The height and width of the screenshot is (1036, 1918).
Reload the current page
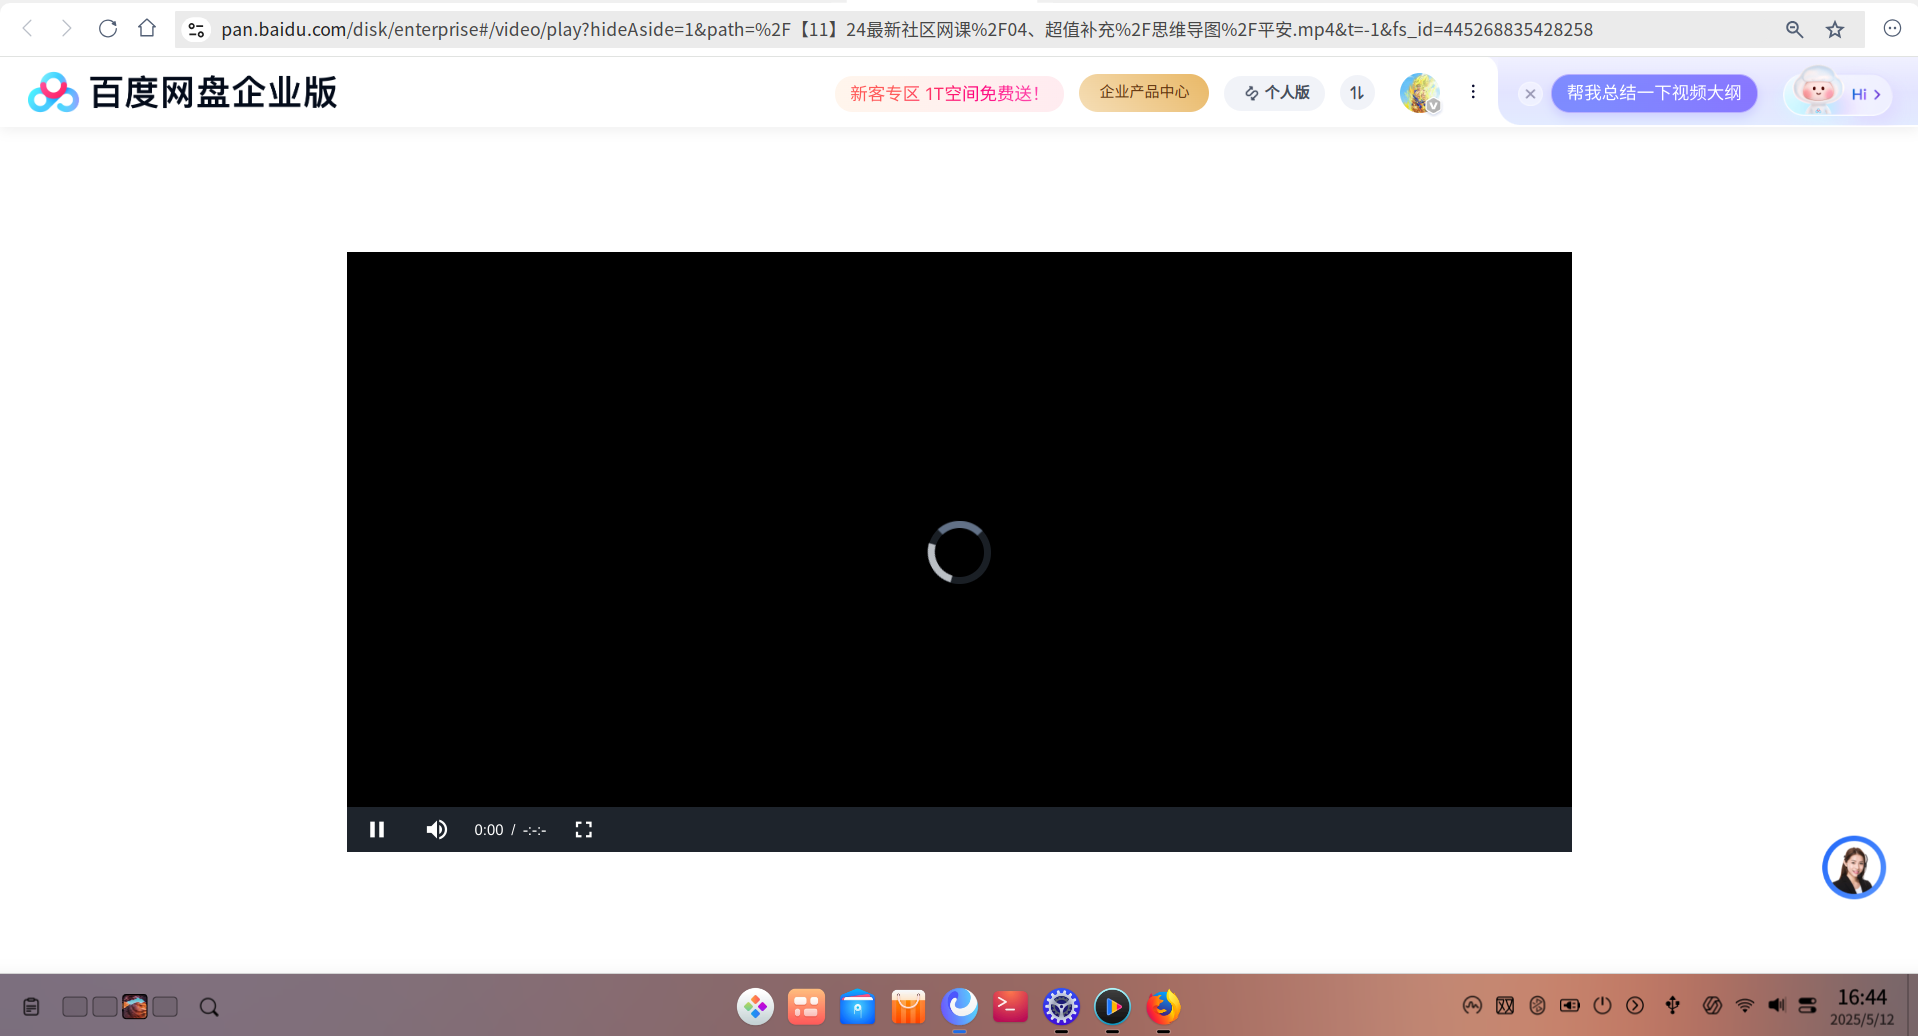[x=108, y=29]
